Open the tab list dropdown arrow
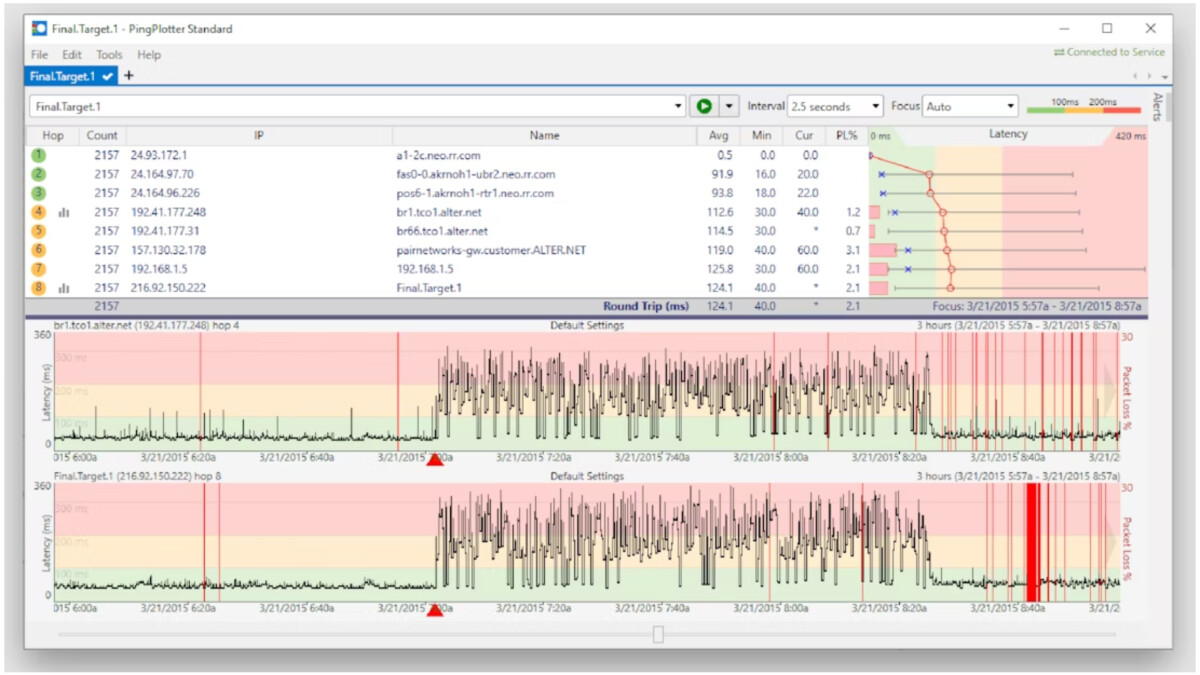The height and width of the screenshot is (675, 1200). [1165, 76]
